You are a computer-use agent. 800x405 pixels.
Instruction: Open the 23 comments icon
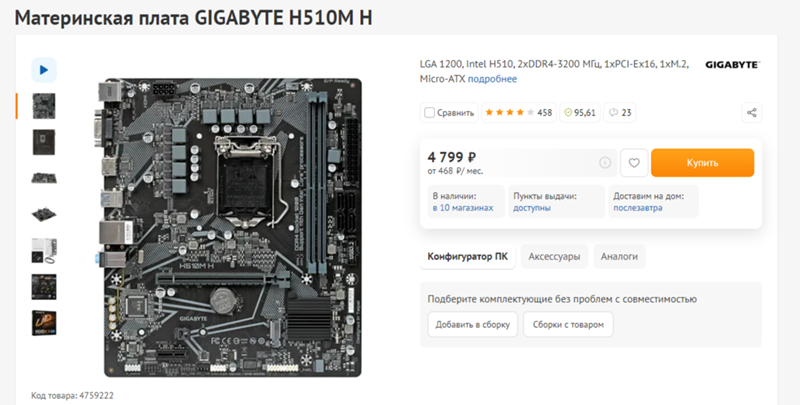[x=620, y=113]
